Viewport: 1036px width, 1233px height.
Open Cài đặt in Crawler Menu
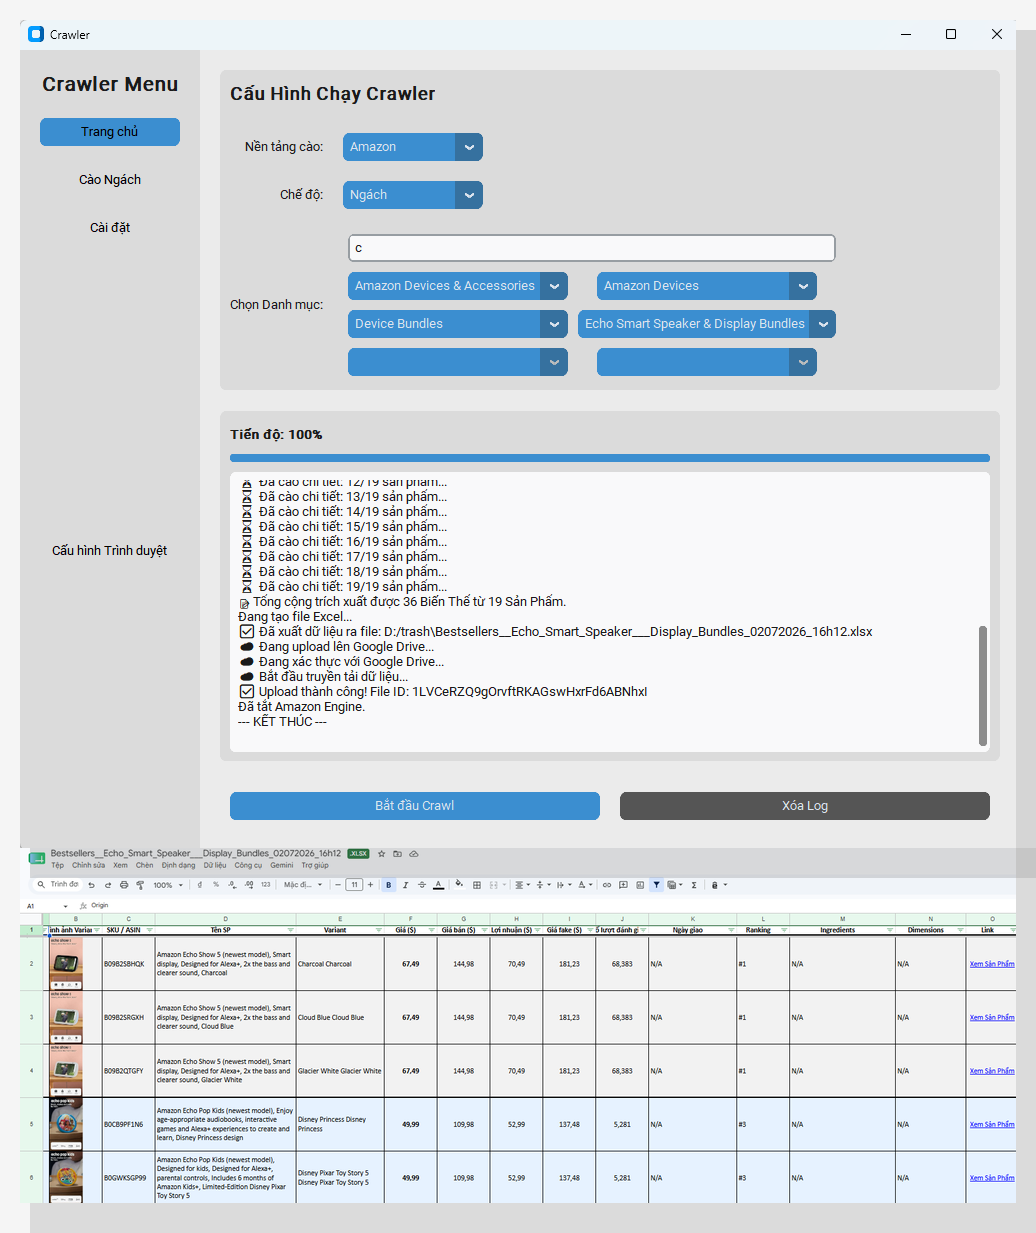(110, 228)
